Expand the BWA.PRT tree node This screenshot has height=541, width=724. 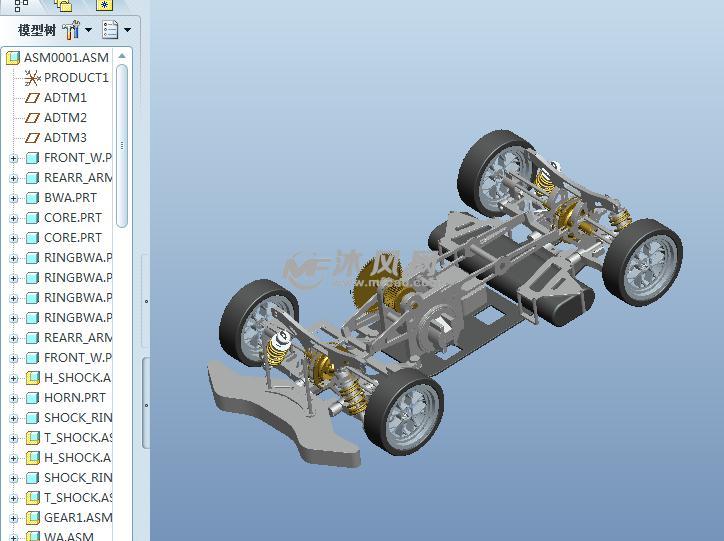(x=14, y=198)
